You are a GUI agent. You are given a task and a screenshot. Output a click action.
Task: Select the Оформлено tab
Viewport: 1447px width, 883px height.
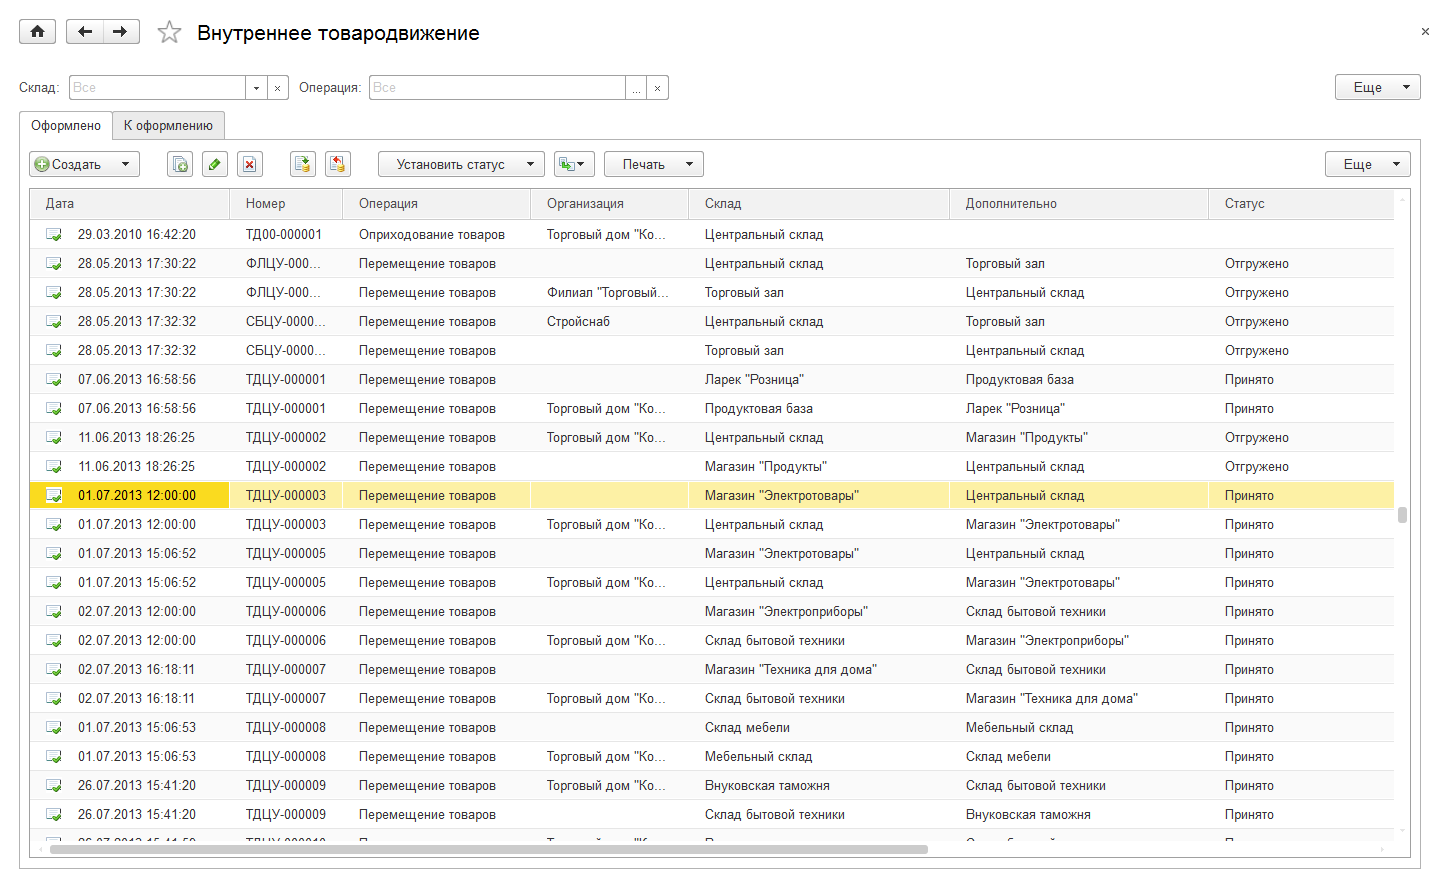[66, 126]
